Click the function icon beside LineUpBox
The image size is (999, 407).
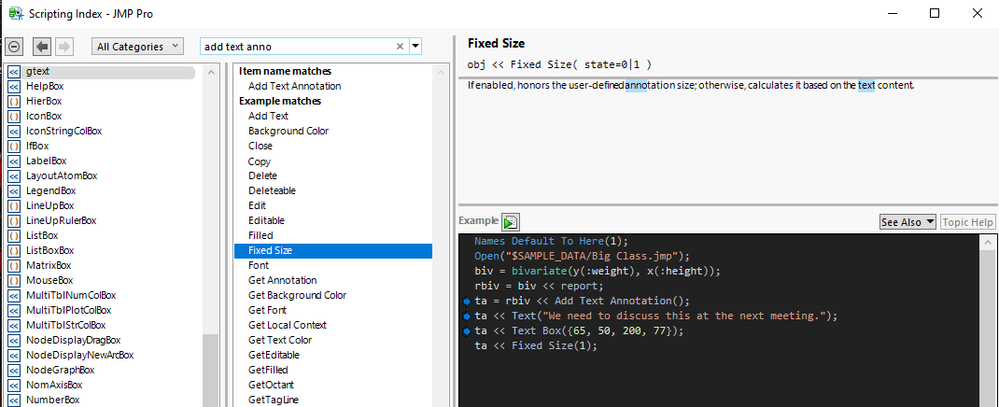[x=13, y=206]
